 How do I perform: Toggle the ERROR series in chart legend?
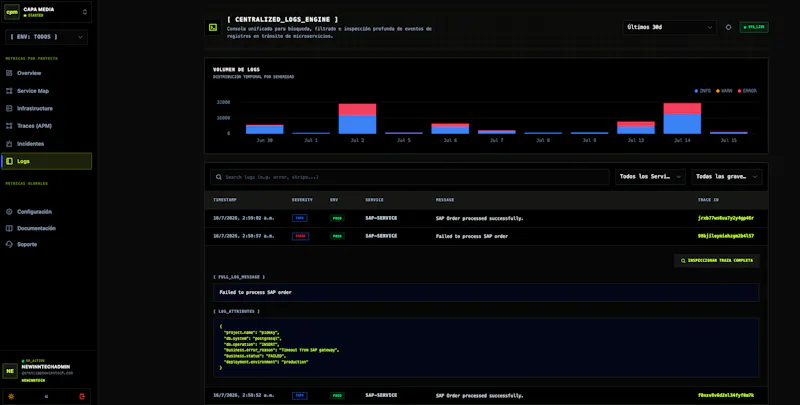click(747, 91)
